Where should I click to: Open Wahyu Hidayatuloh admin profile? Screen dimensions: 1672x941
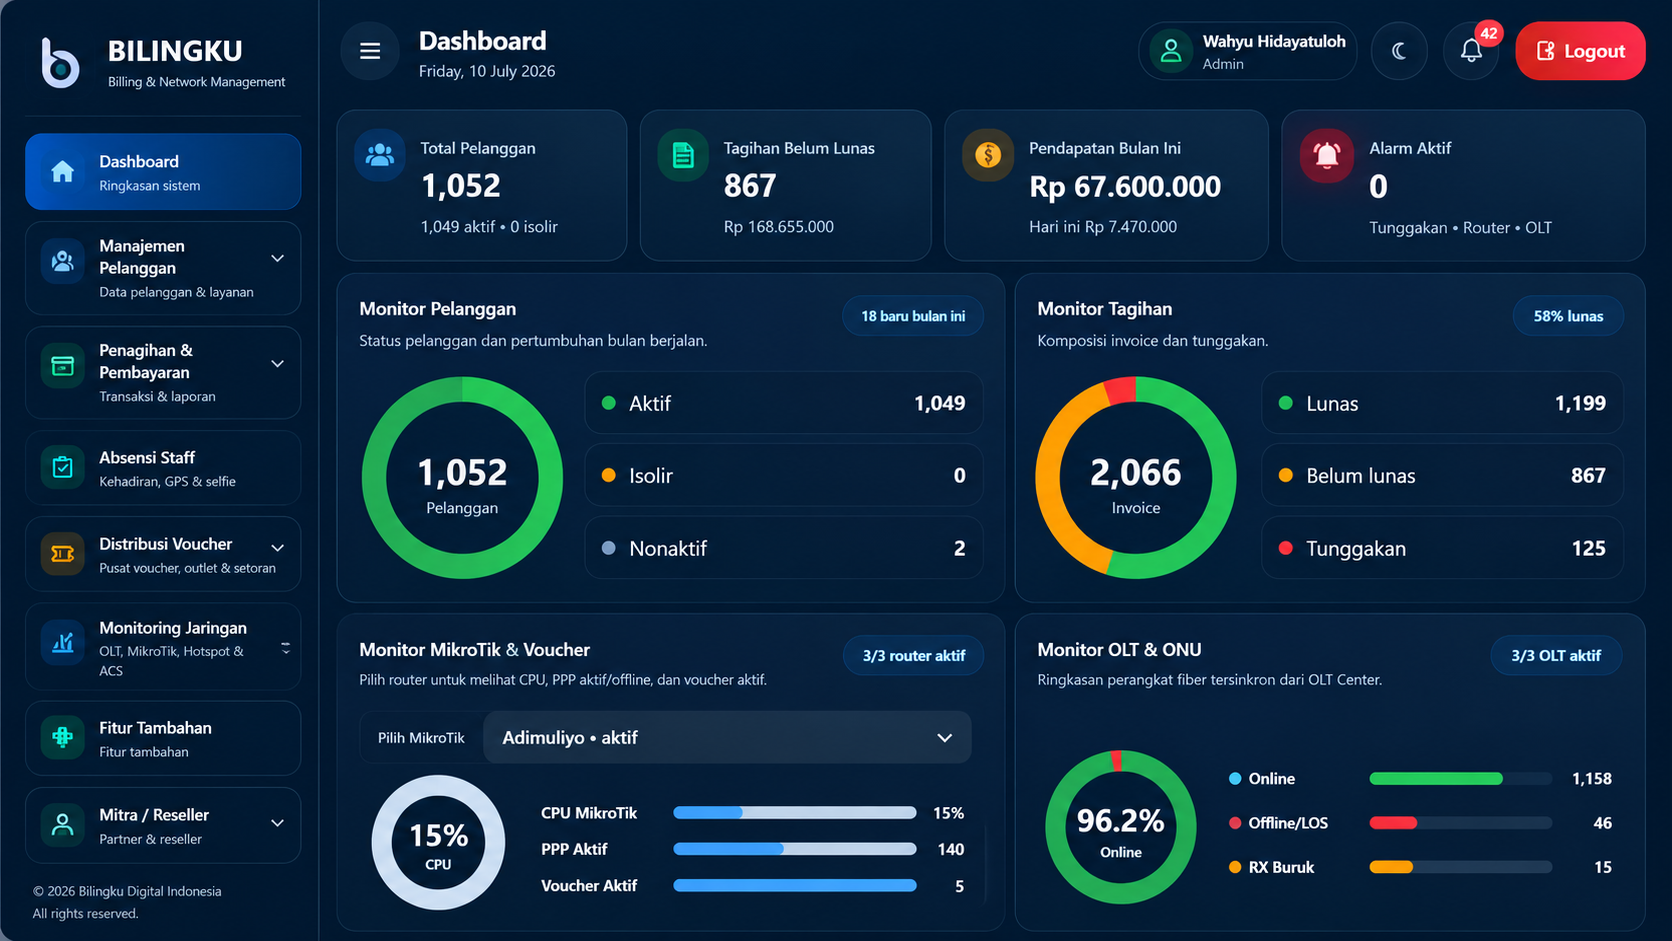(1248, 51)
